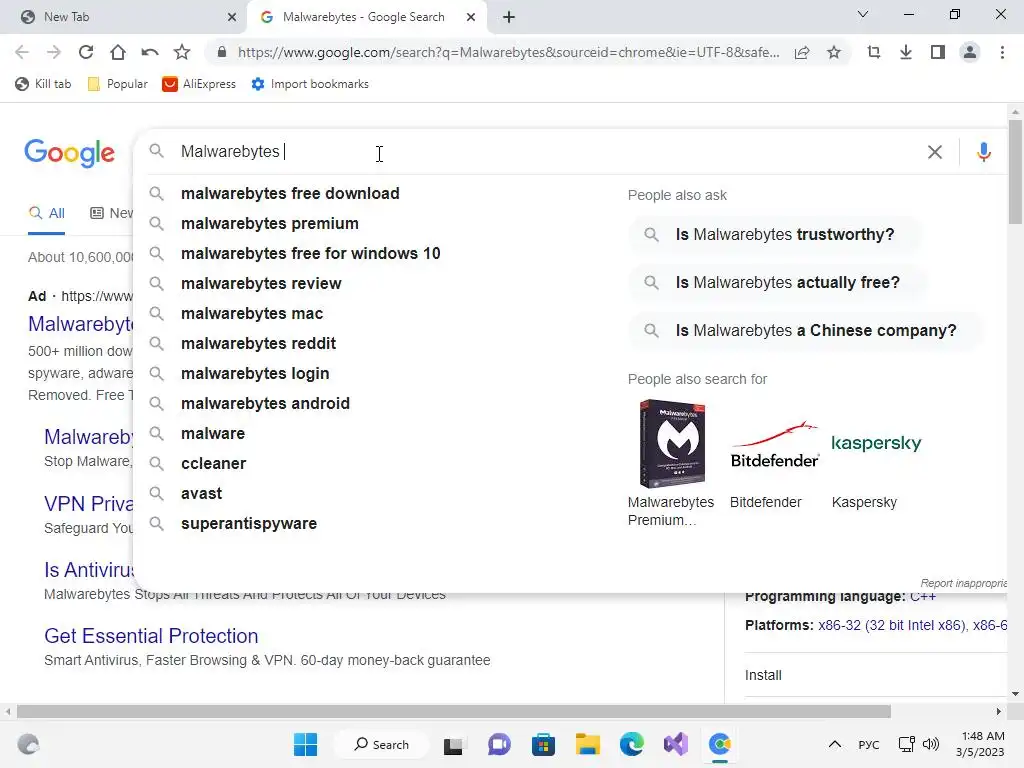This screenshot has height=768, width=1024.
Task: Choose the avast suggestion
Action: pyautogui.click(x=201, y=494)
